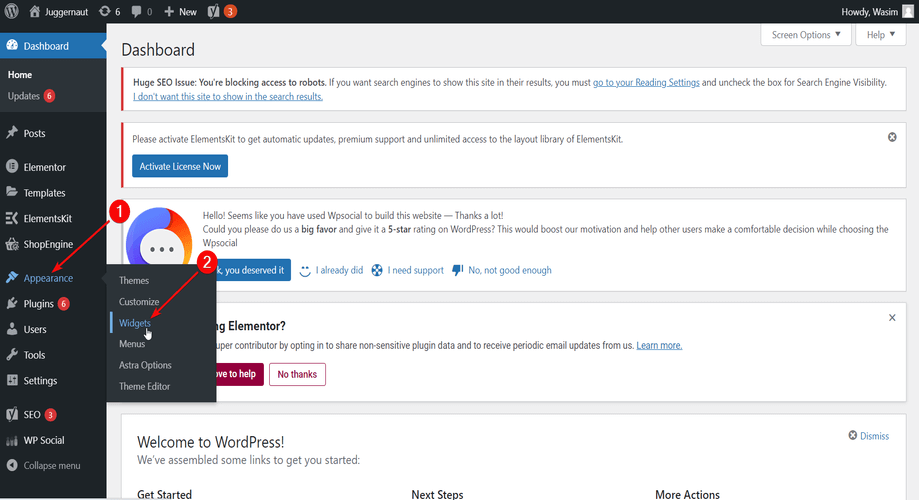Expand the Help dropdown
The image size is (919, 500).
coord(881,35)
